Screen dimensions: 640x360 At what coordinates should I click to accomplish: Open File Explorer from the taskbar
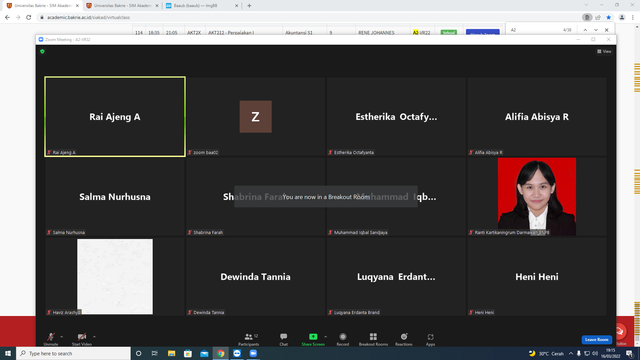pos(171,353)
